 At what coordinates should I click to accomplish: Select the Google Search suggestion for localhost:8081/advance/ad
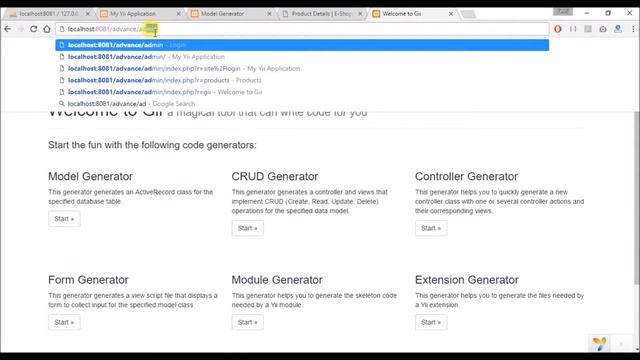point(302,104)
